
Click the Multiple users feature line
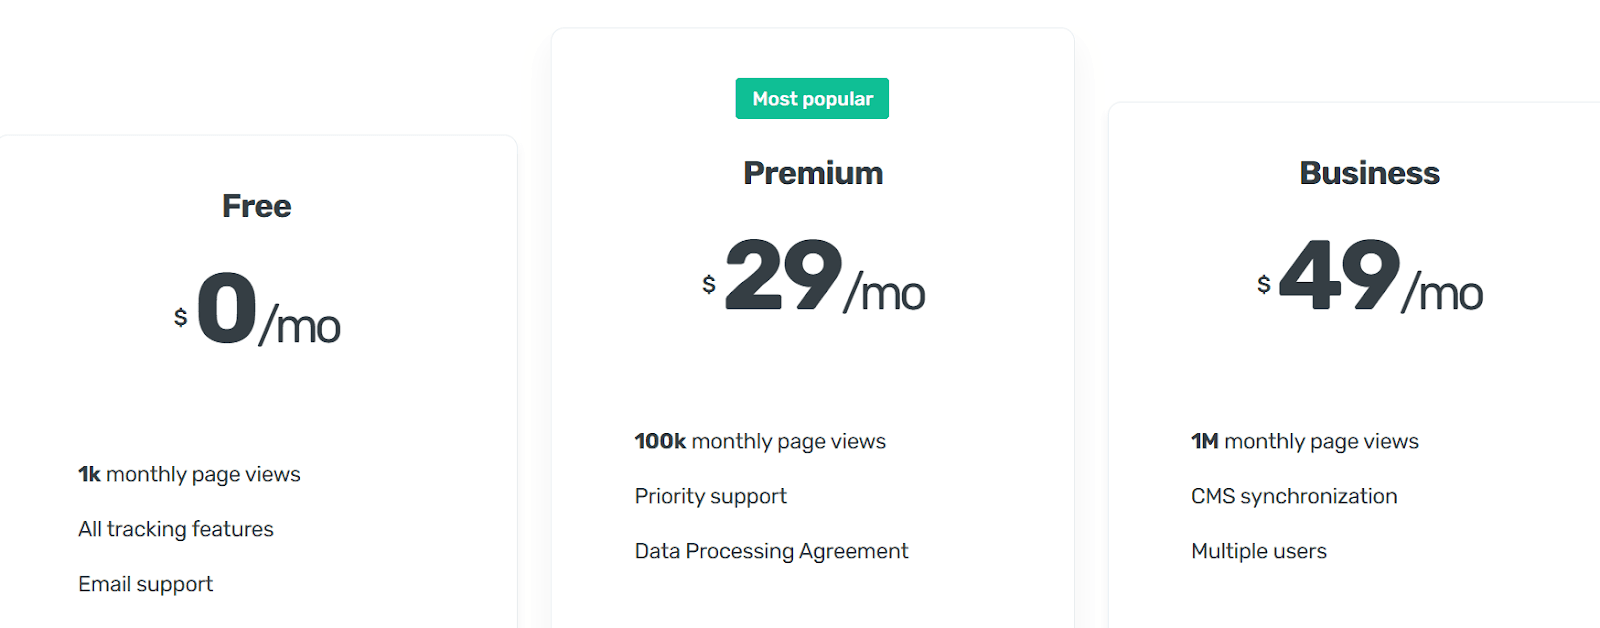point(1258,551)
